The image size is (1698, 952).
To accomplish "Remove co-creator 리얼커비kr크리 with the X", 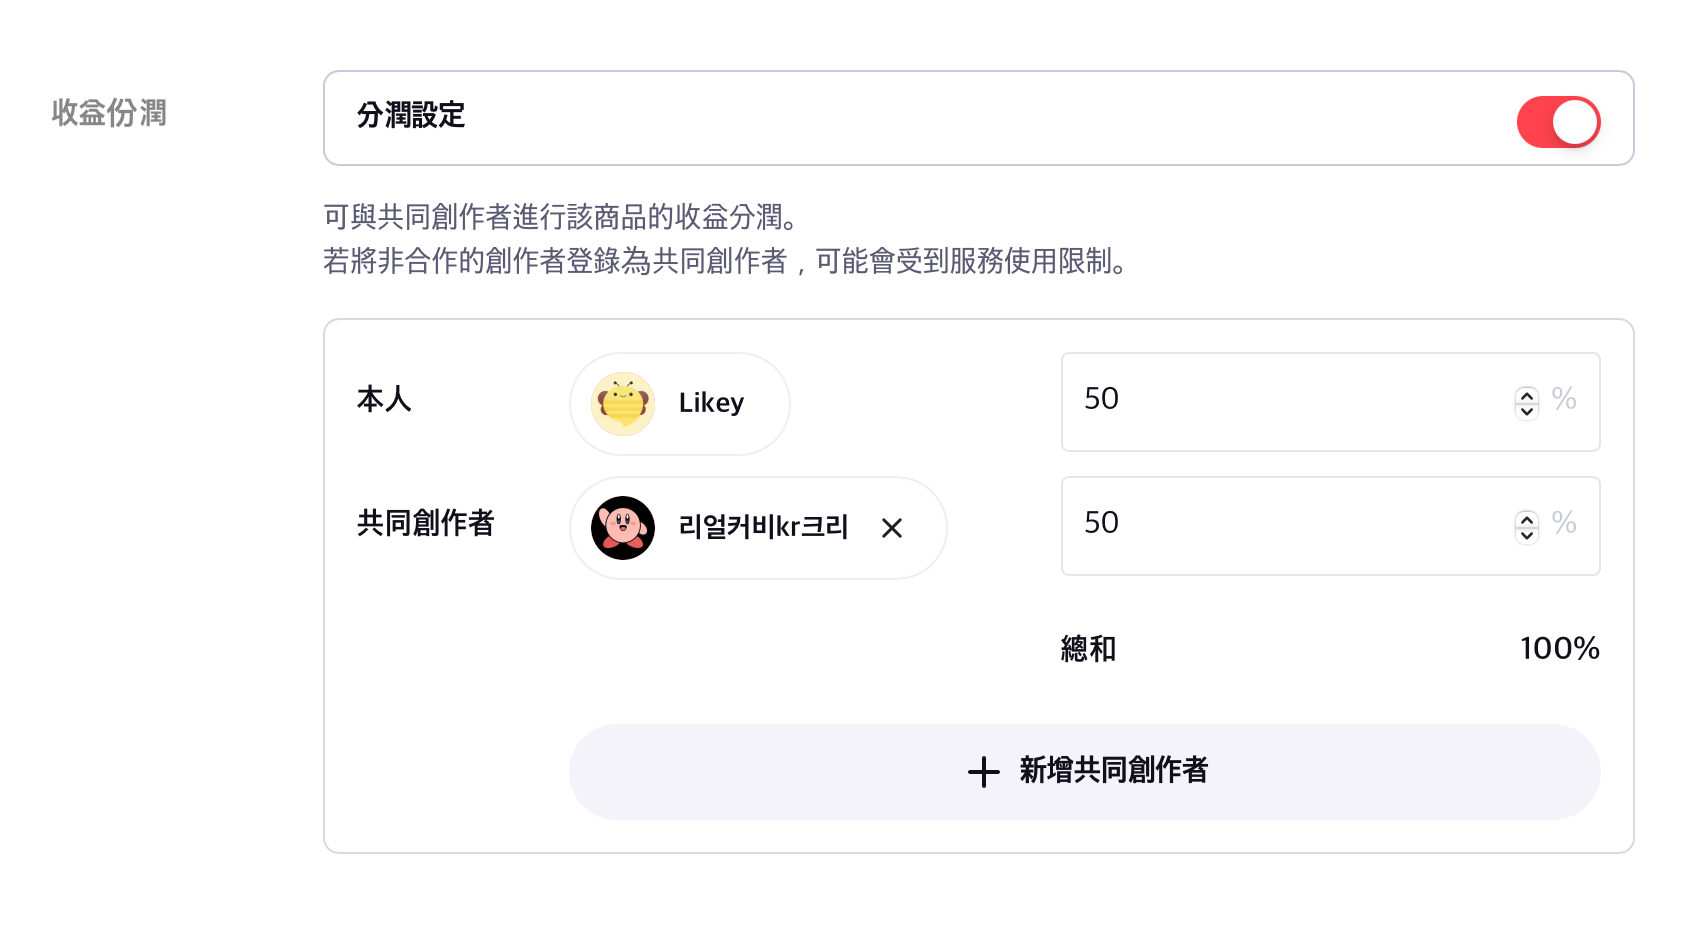I will coord(892,528).
